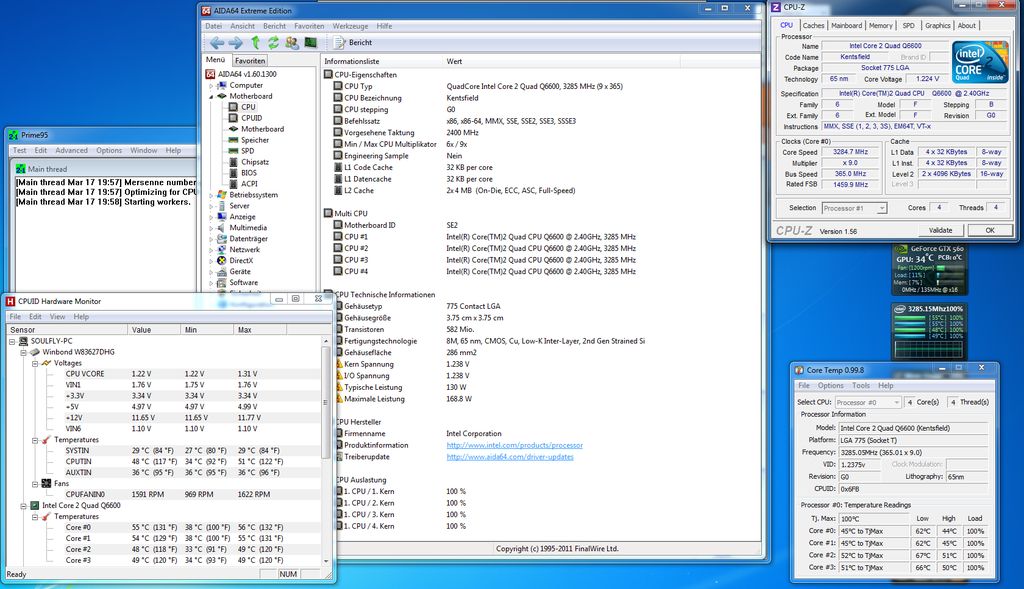
Task: Click the SOULFLY-PC computer icon
Action: 24,342
